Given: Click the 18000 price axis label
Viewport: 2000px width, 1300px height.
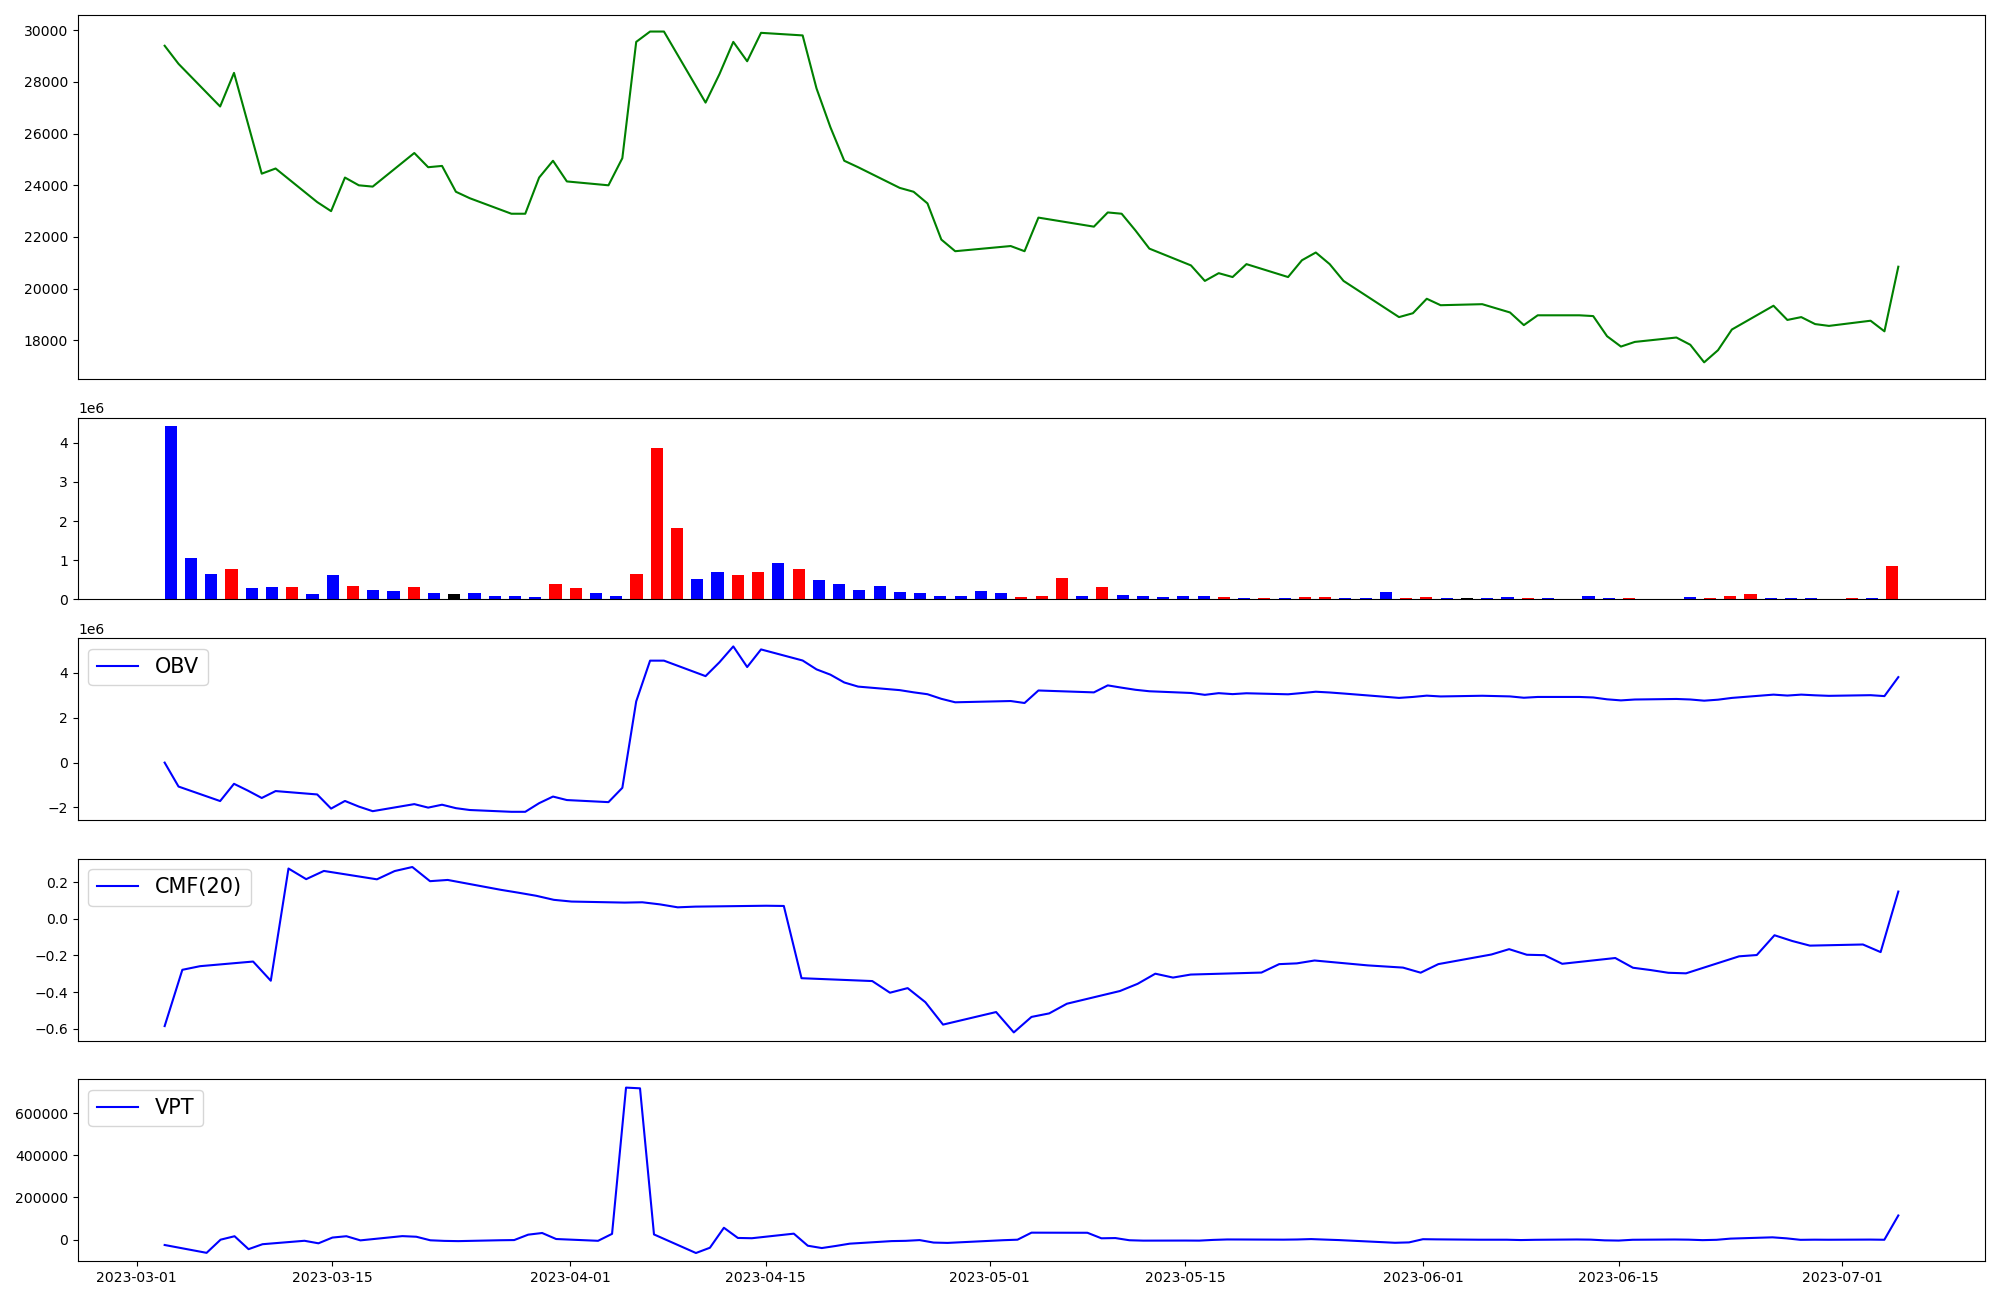Looking at the screenshot, I should 46,341.
